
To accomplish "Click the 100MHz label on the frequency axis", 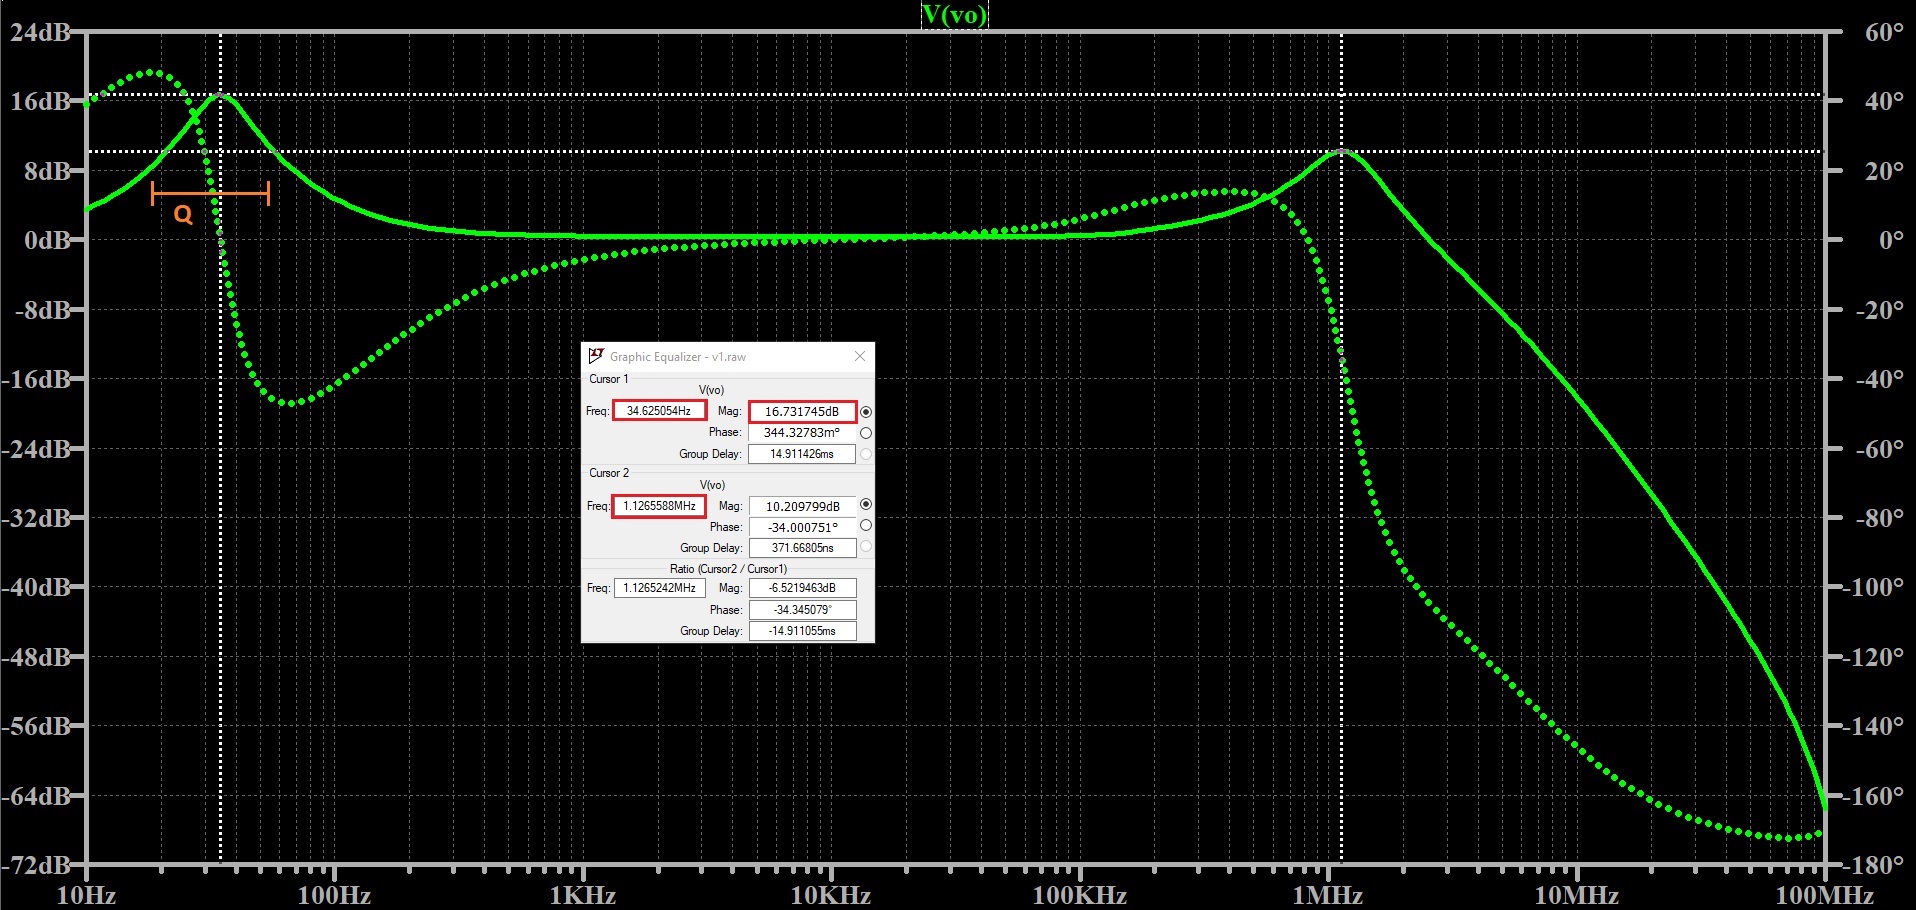I will pos(1824,895).
